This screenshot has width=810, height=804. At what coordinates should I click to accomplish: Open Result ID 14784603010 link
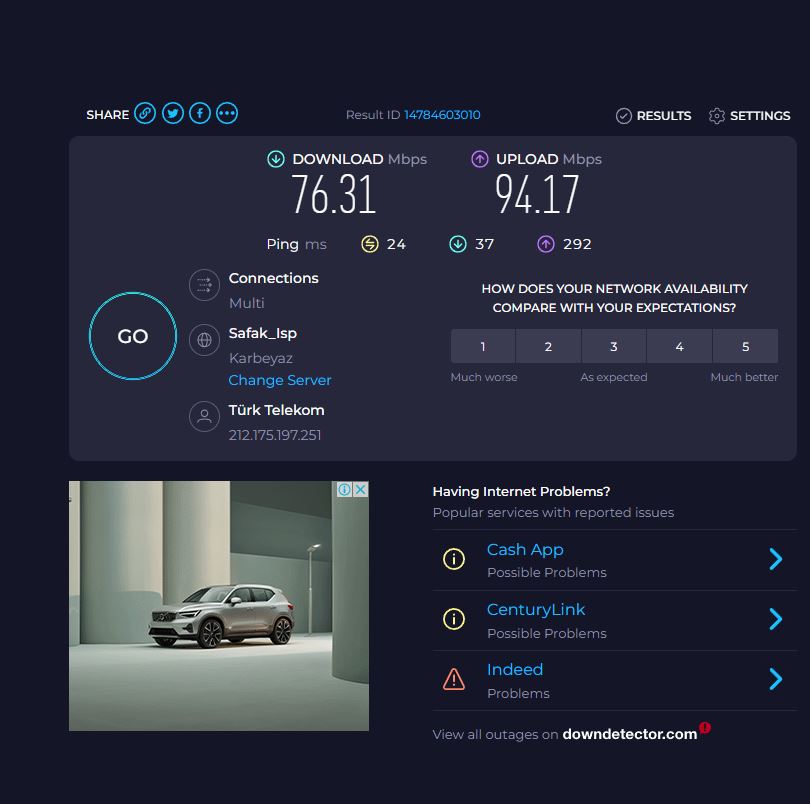click(x=442, y=115)
